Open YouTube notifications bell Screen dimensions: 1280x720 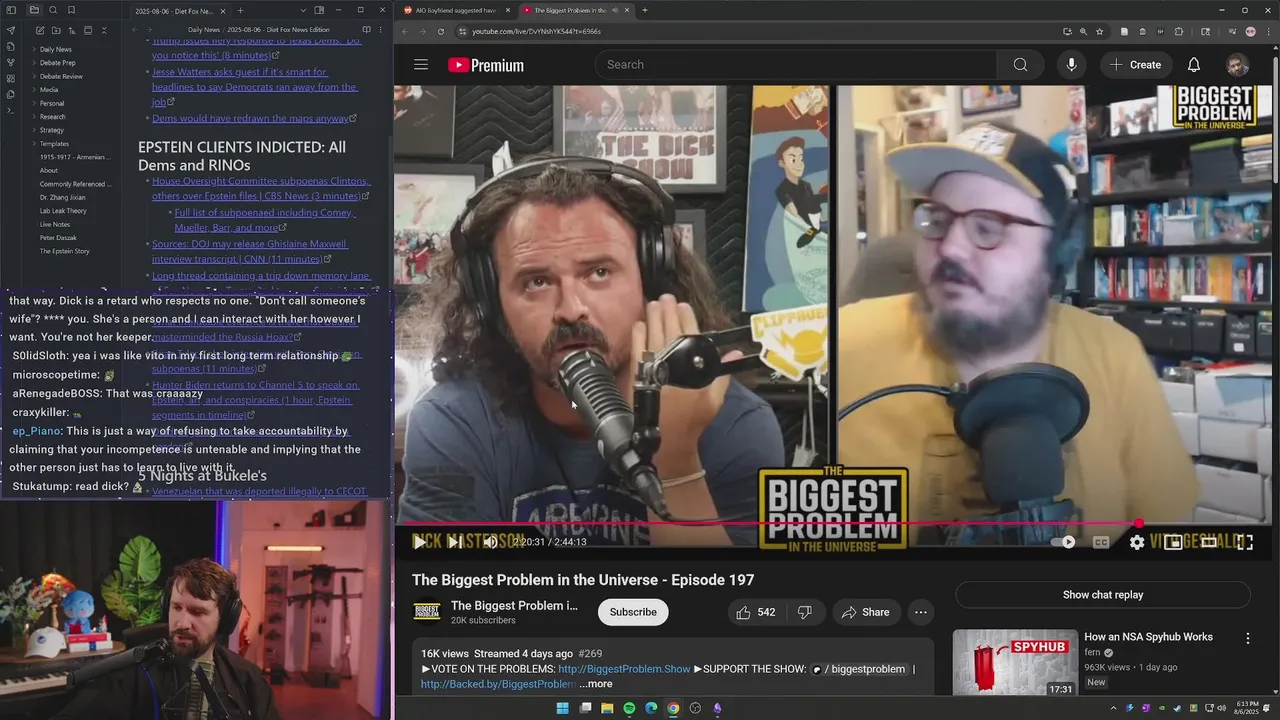[1194, 65]
